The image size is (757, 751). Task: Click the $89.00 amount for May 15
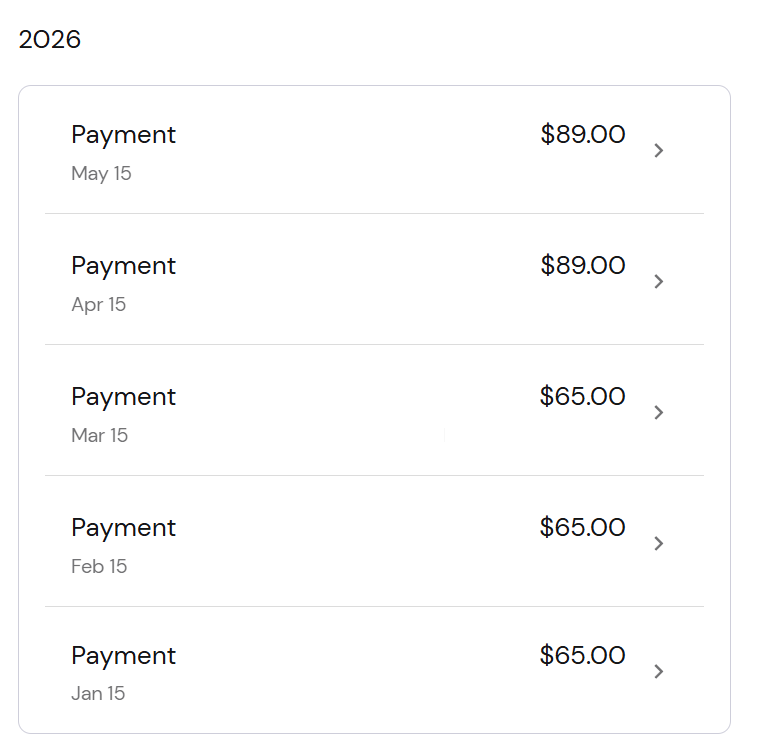click(x=583, y=134)
